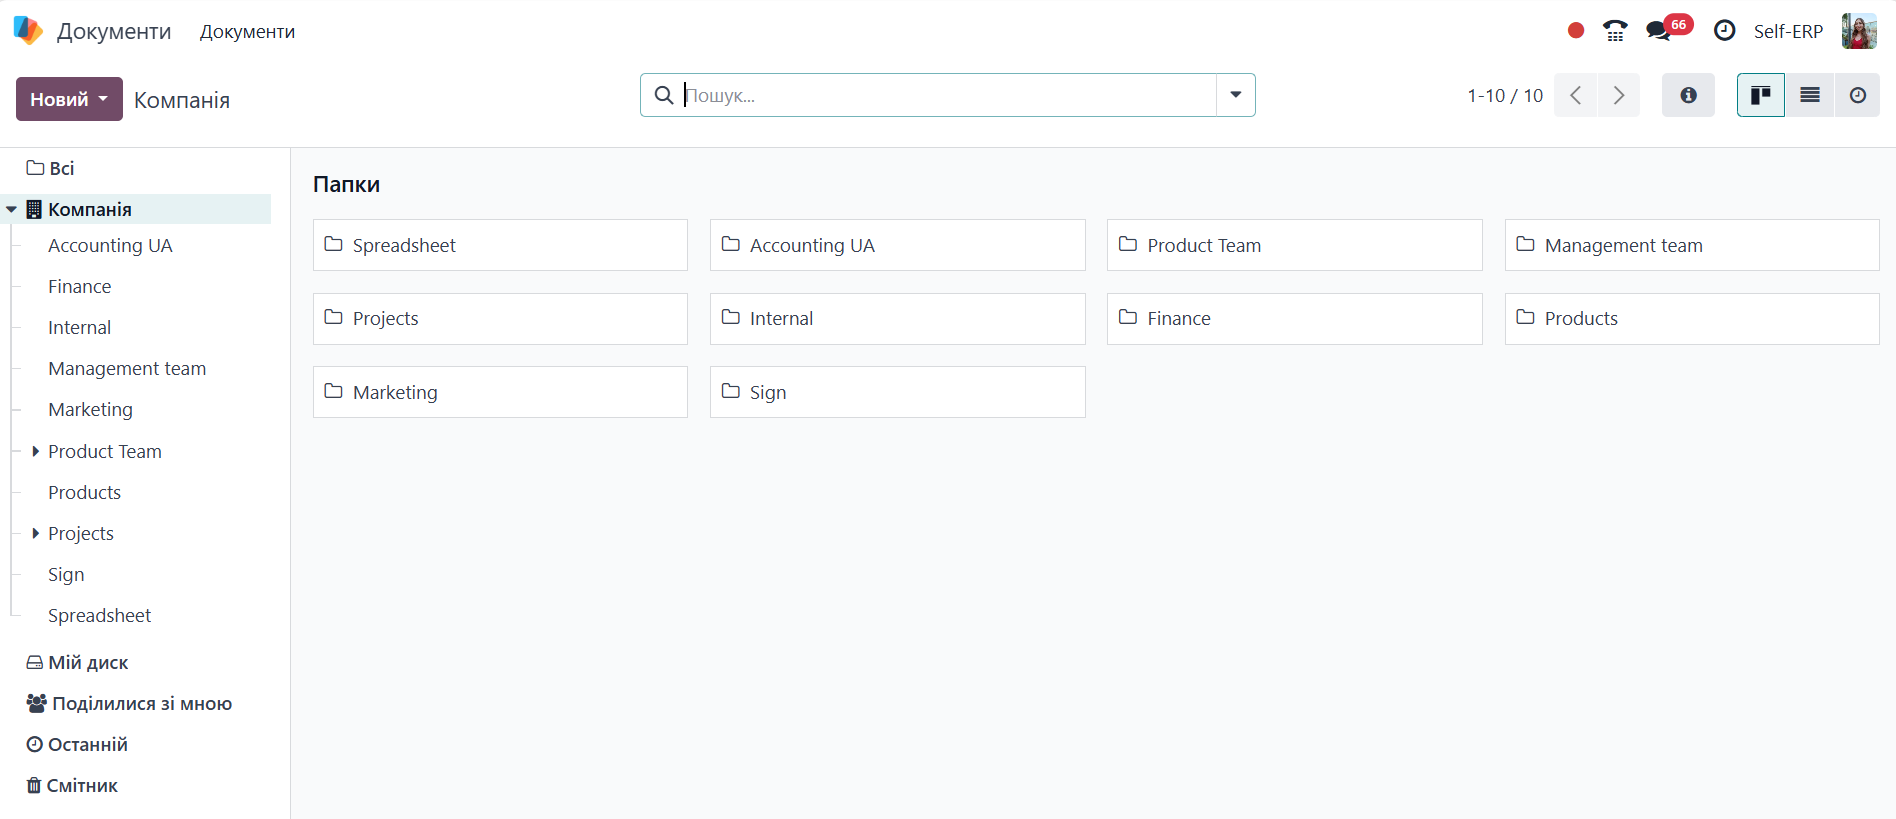Select Marketing in sidebar tree
The image size is (1896, 819).
(91, 409)
